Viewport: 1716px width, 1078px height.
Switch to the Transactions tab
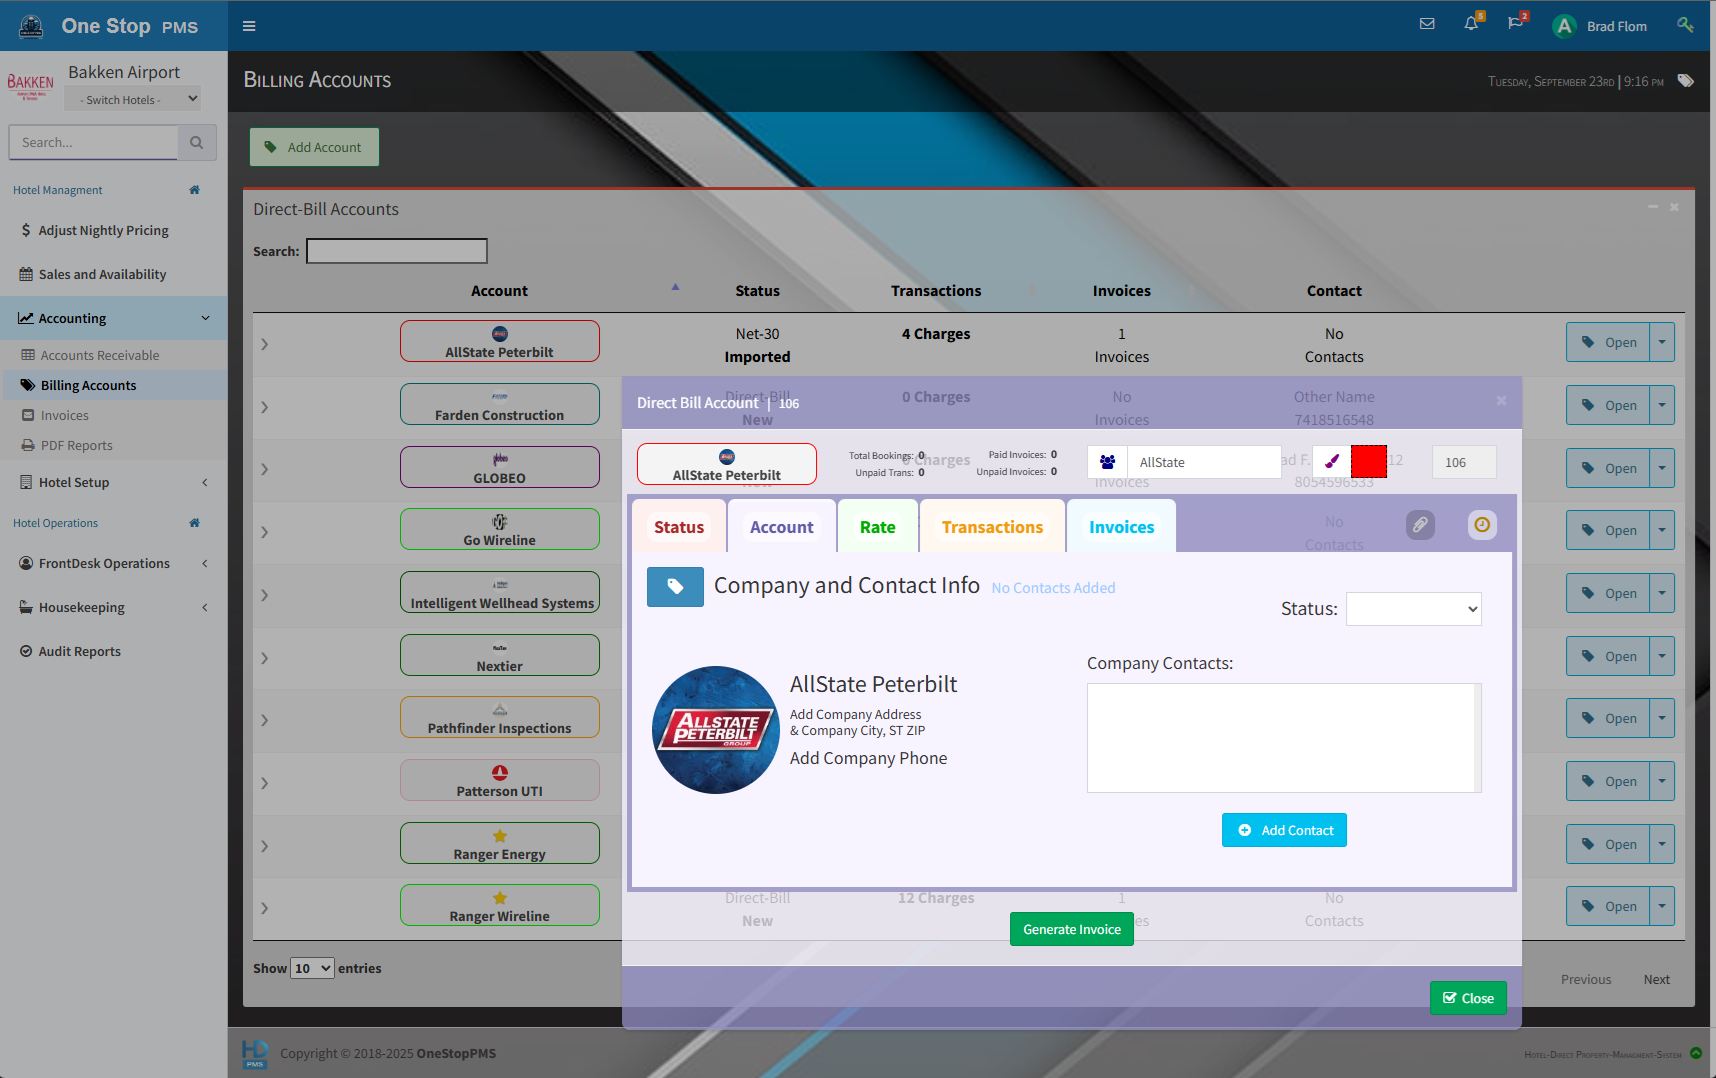992,527
